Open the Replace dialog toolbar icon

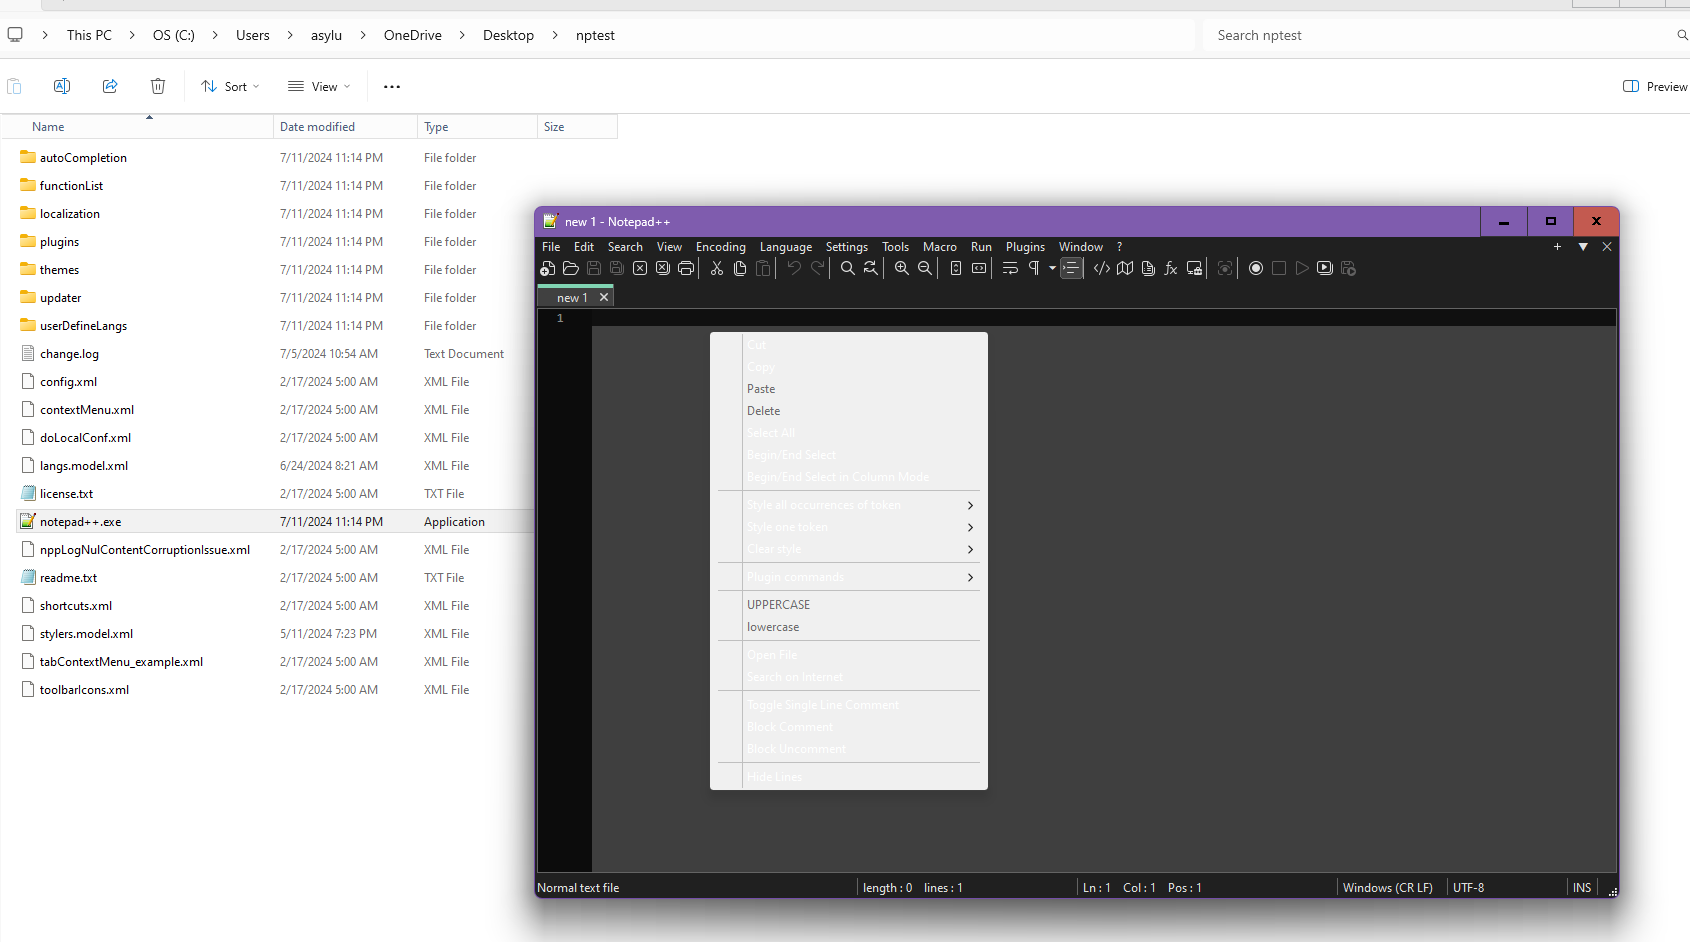[871, 268]
